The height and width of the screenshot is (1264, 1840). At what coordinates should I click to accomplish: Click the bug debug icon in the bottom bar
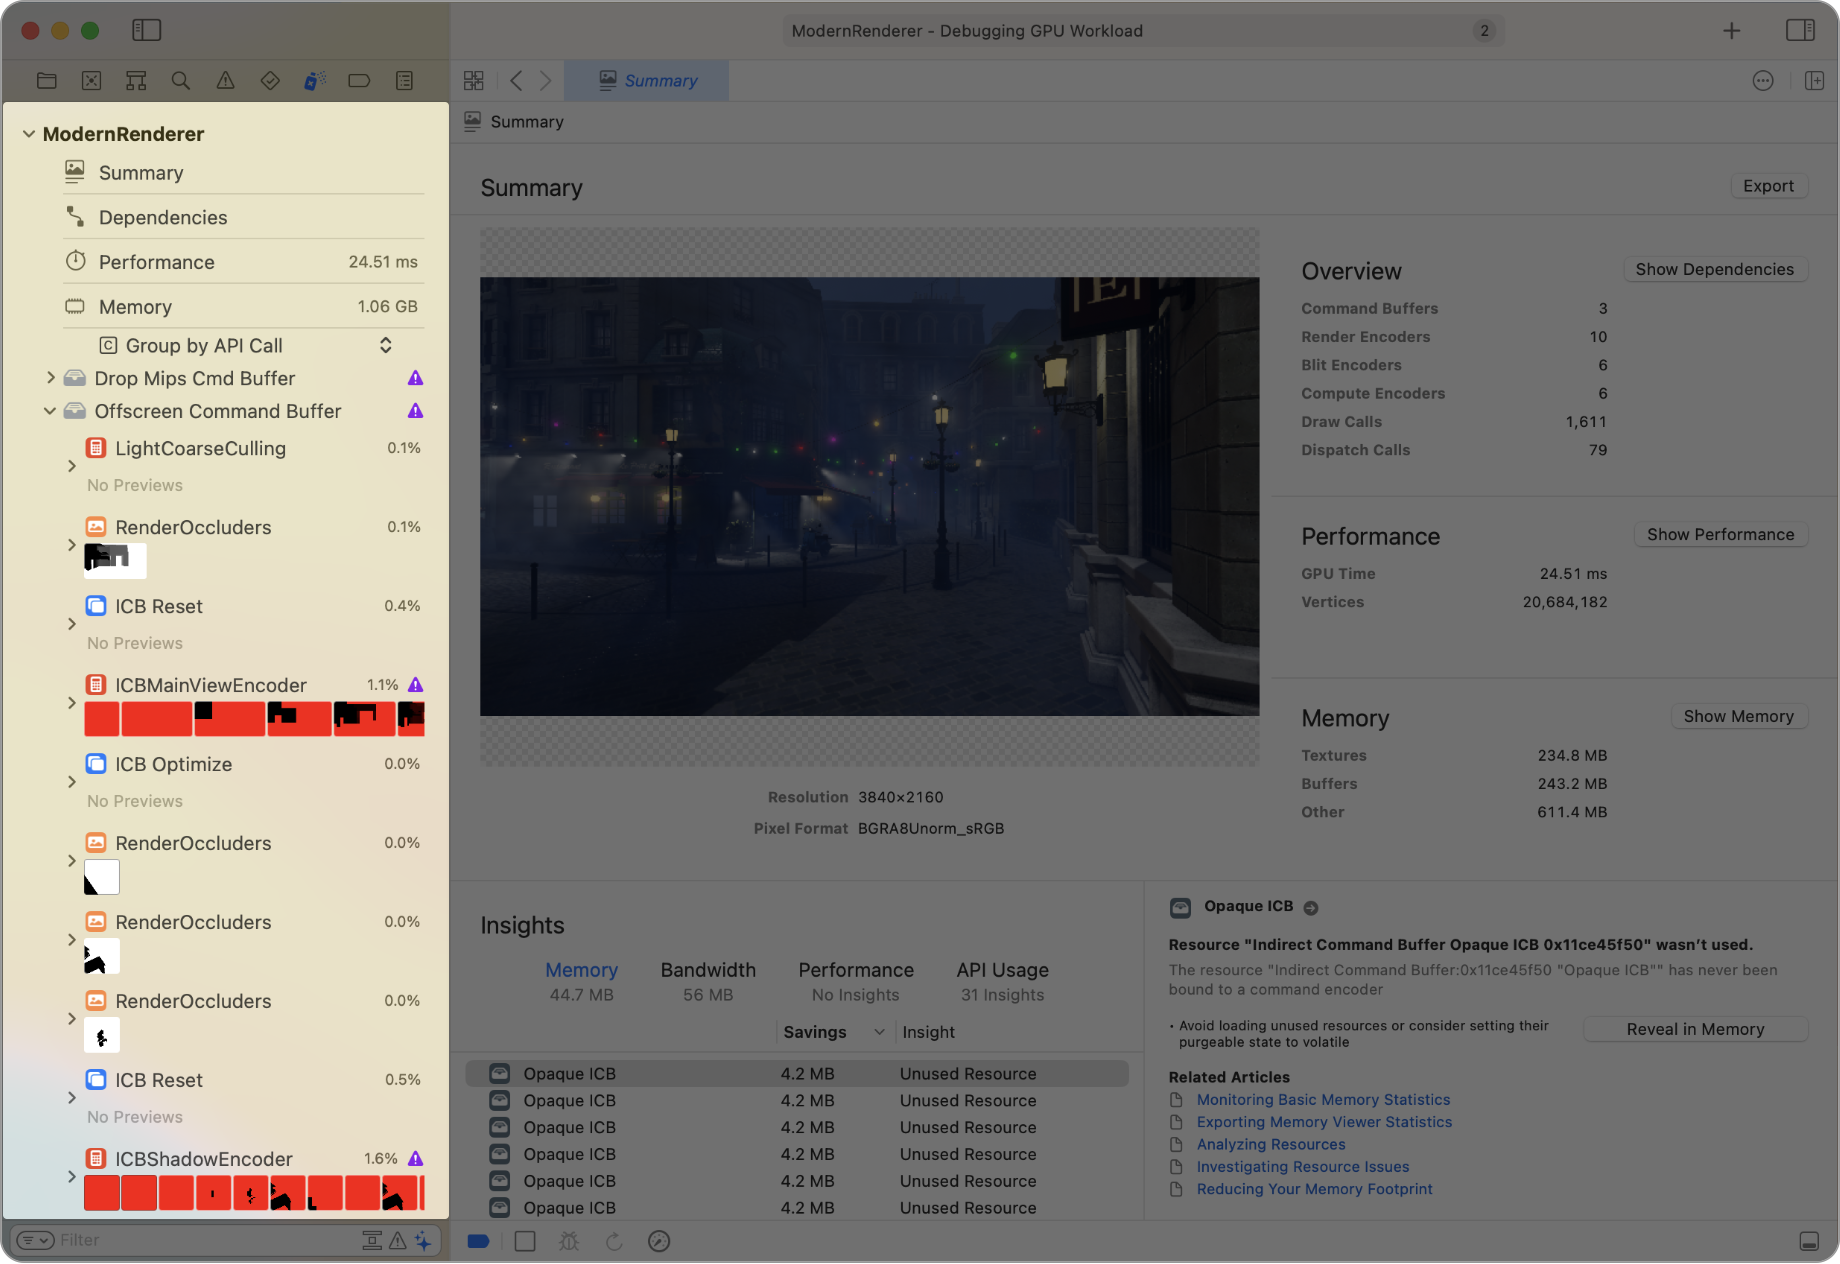coord(569,1241)
